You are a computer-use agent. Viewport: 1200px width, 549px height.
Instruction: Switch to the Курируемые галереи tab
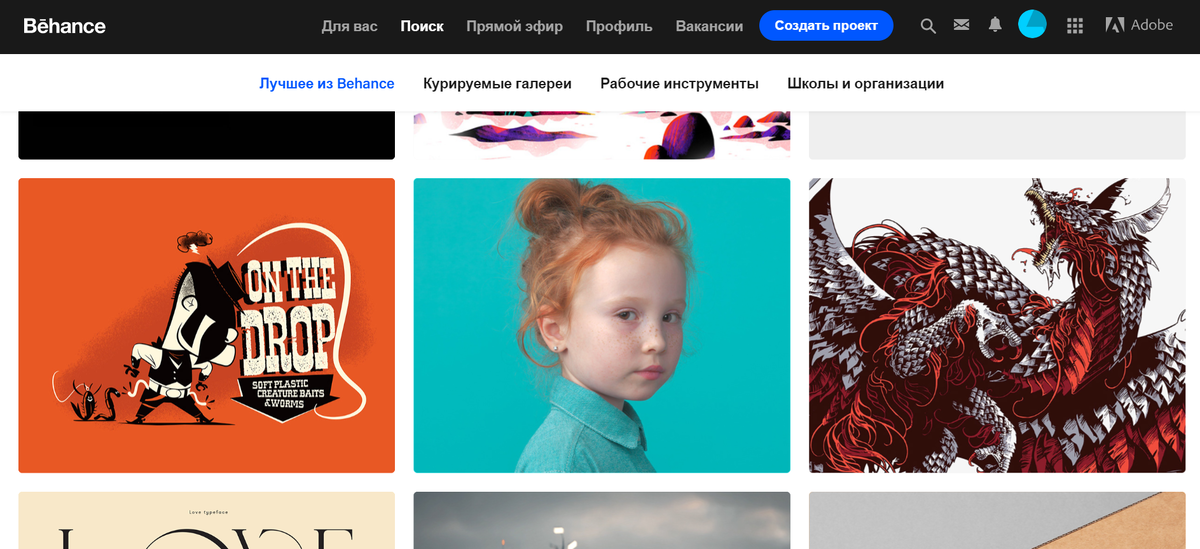click(497, 84)
